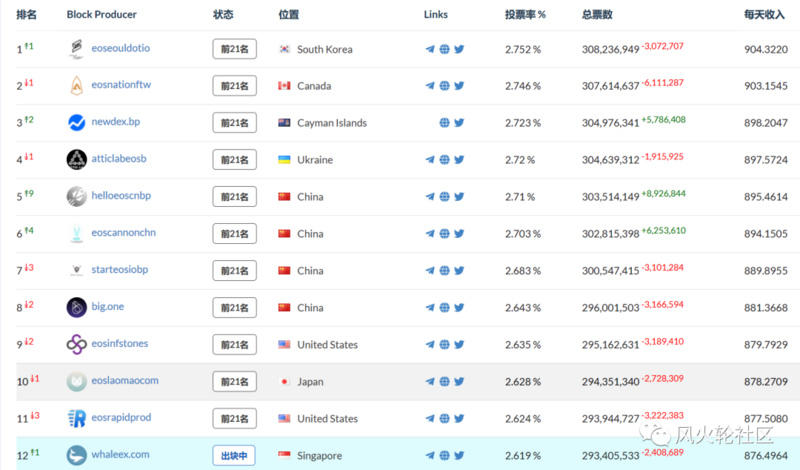Click the 前21名 badge for eoseouldotio

[235, 49]
